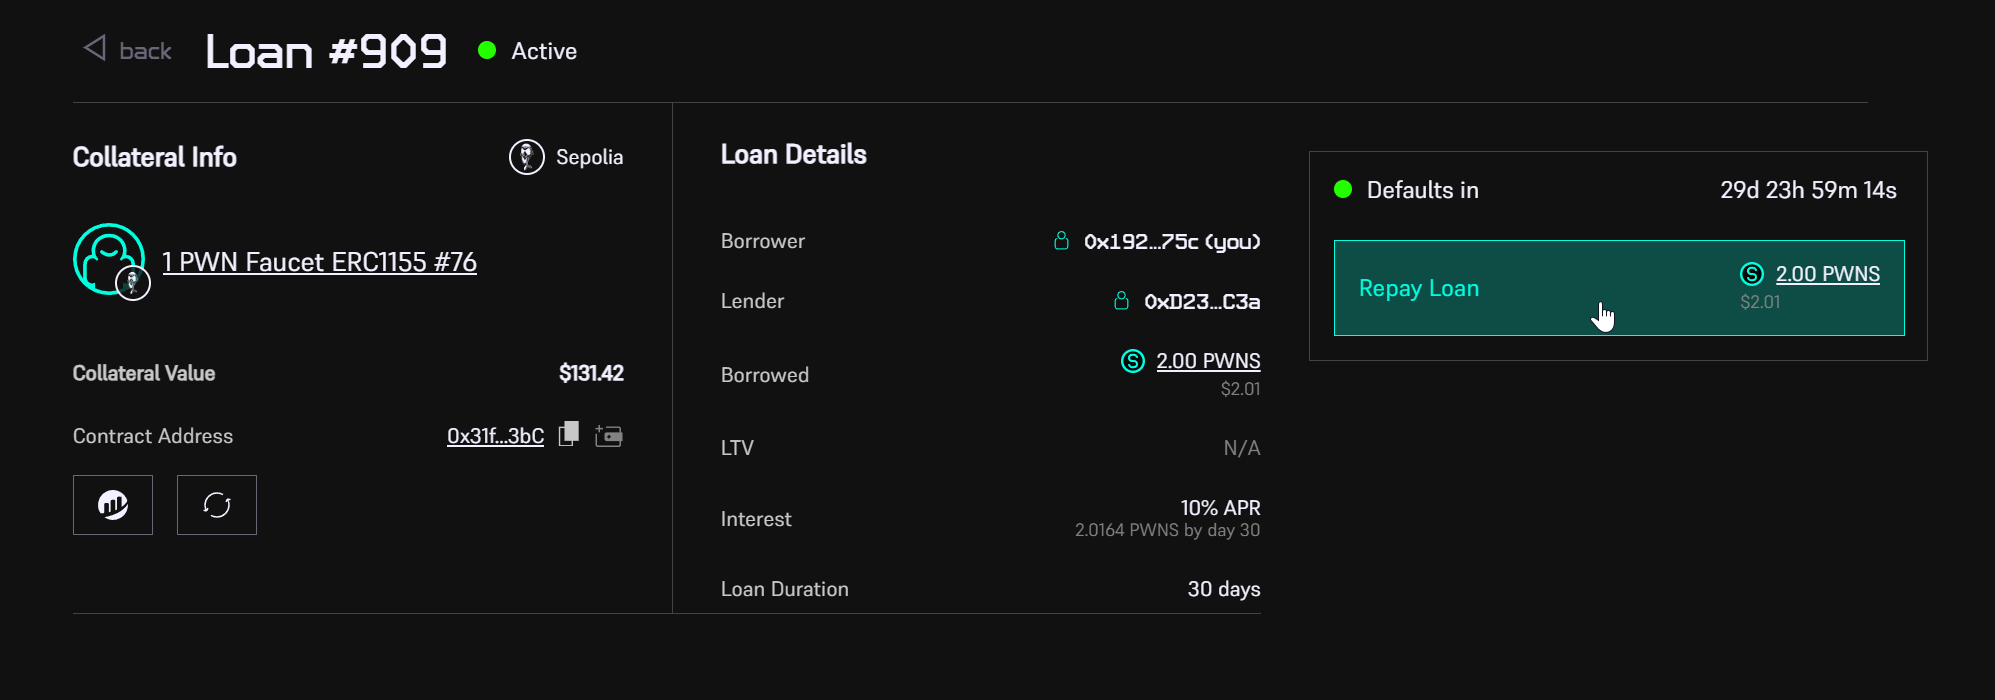
Task: Click the PWNS token icon beside Borrowed
Action: pyautogui.click(x=1132, y=361)
